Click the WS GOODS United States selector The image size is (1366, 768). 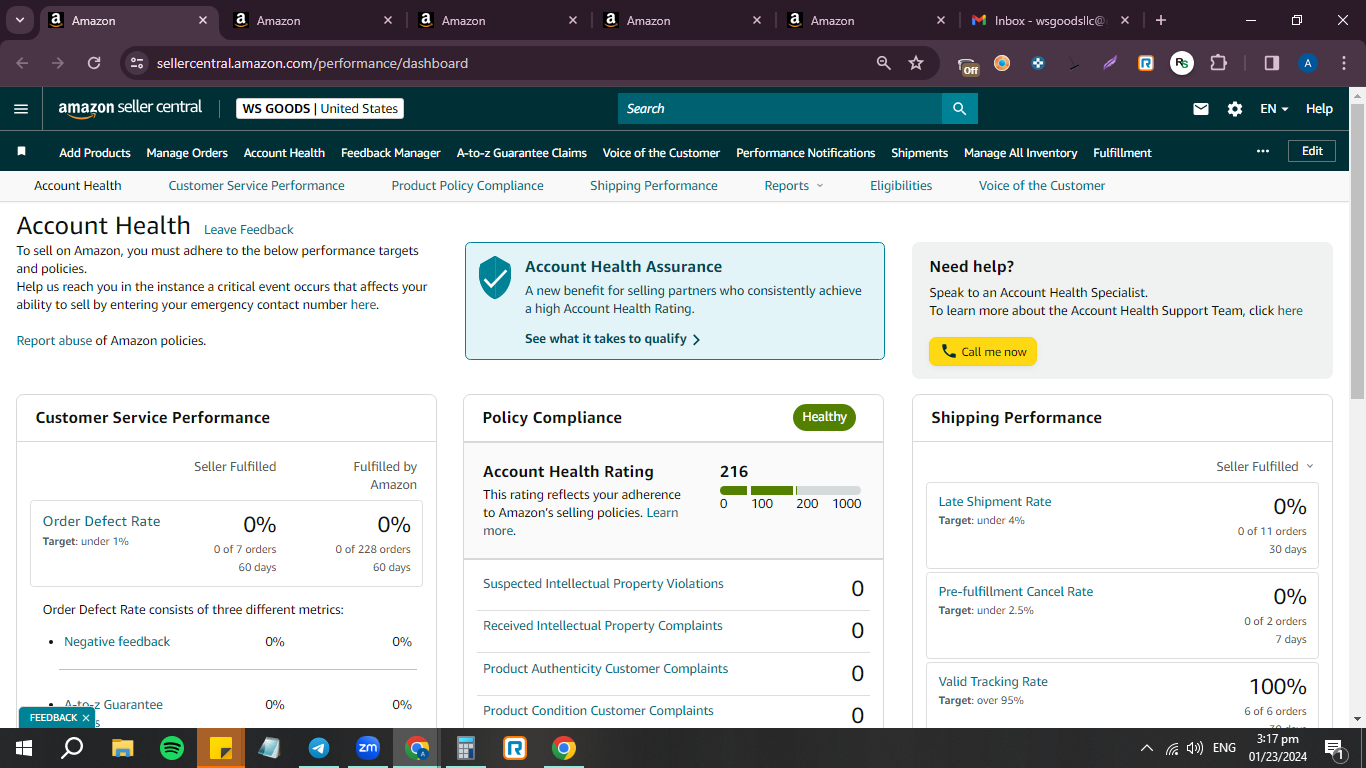pyautogui.click(x=320, y=109)
